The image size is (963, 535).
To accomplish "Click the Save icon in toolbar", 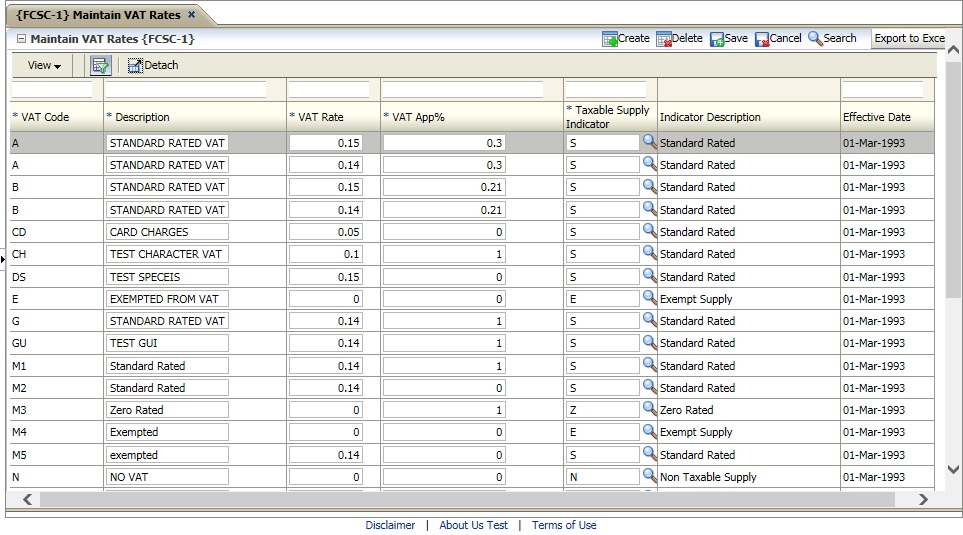I will (x=717, y=39).
